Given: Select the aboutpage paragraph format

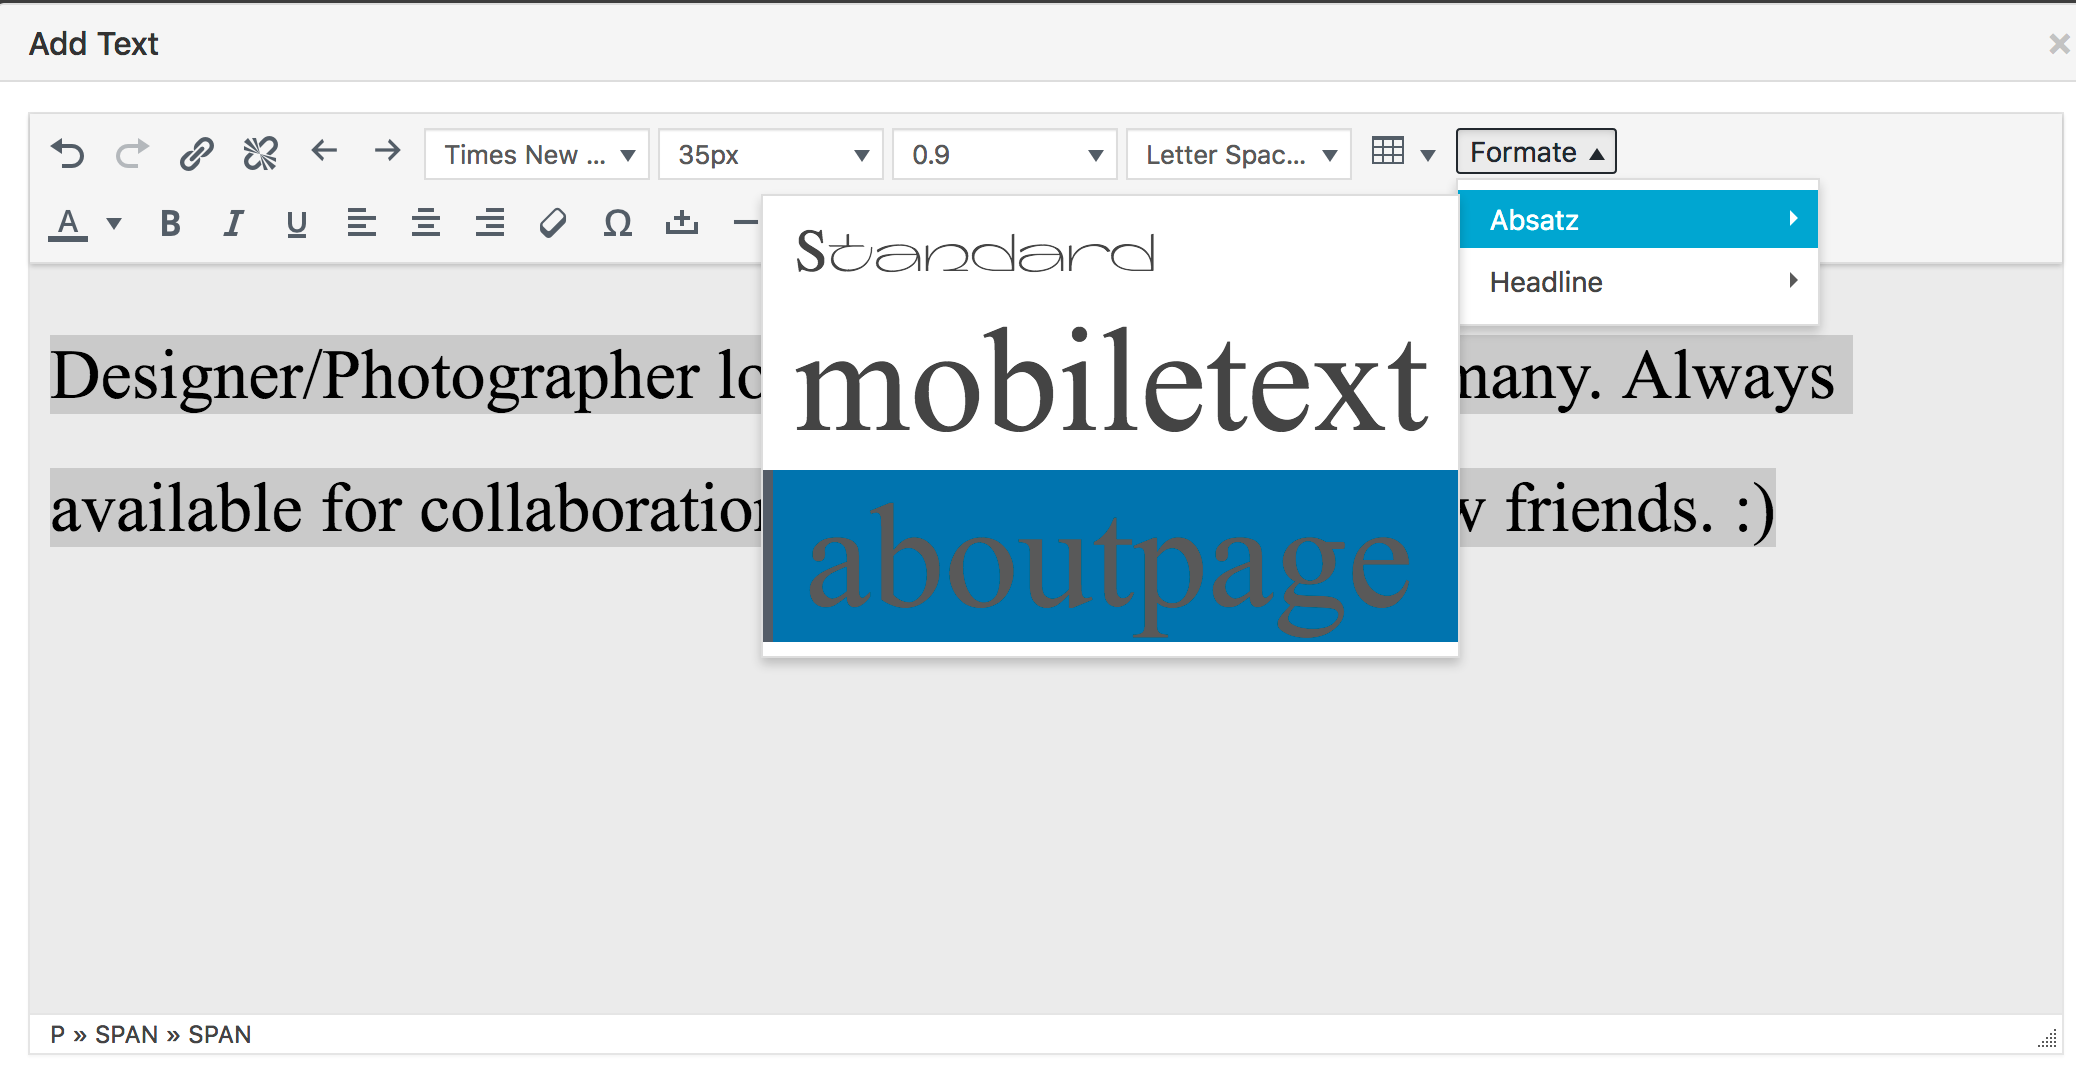Looking at the screenshot, I should point(1110,558).
